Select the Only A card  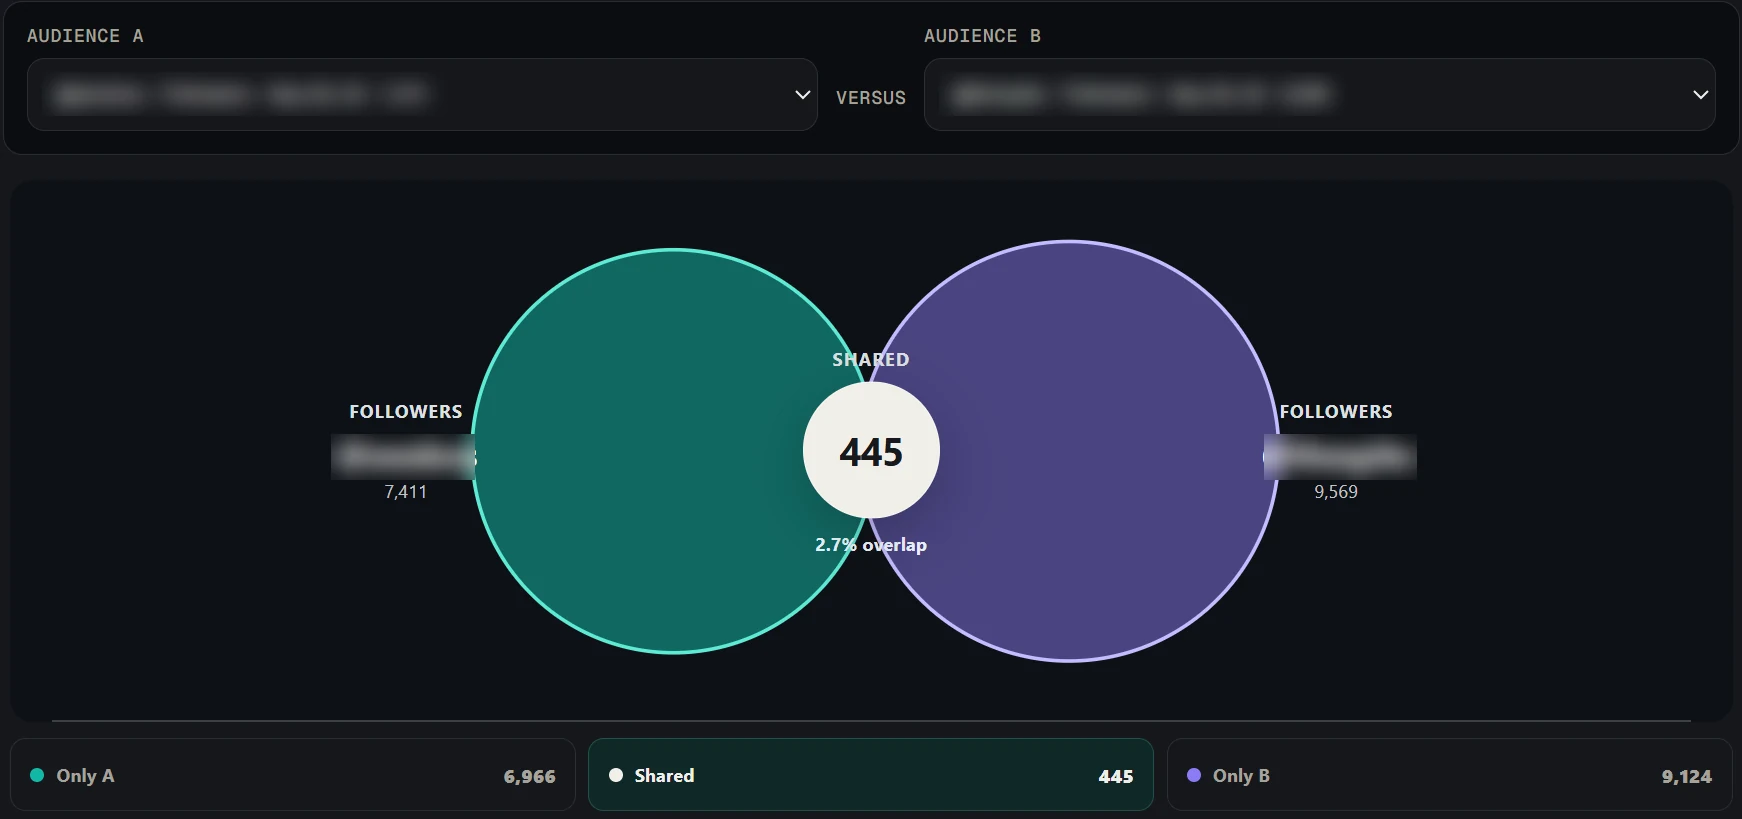tap(293, 775)
